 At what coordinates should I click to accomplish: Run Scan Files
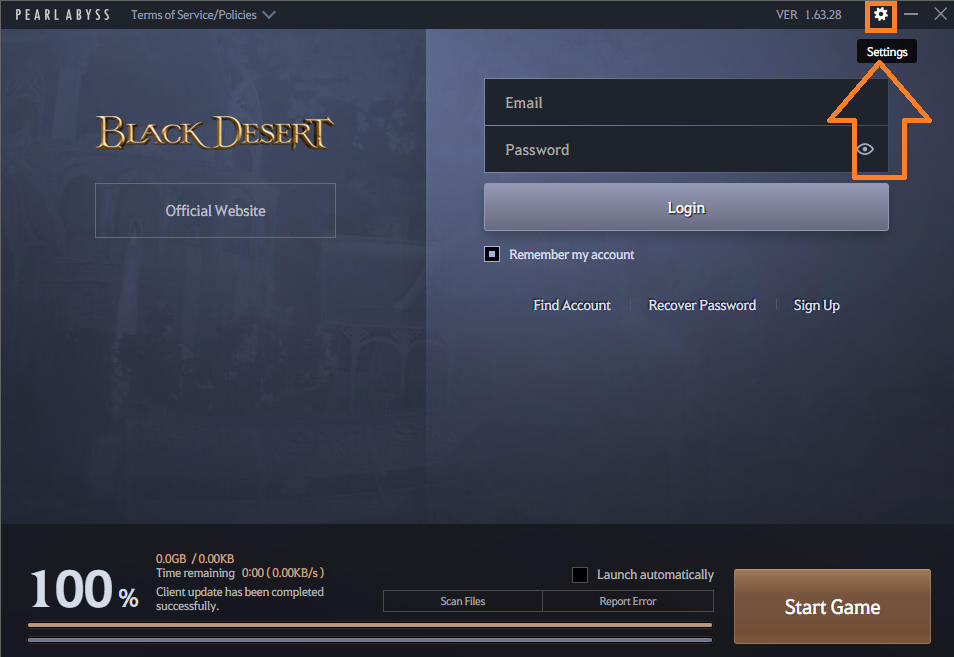coord(463,601)
